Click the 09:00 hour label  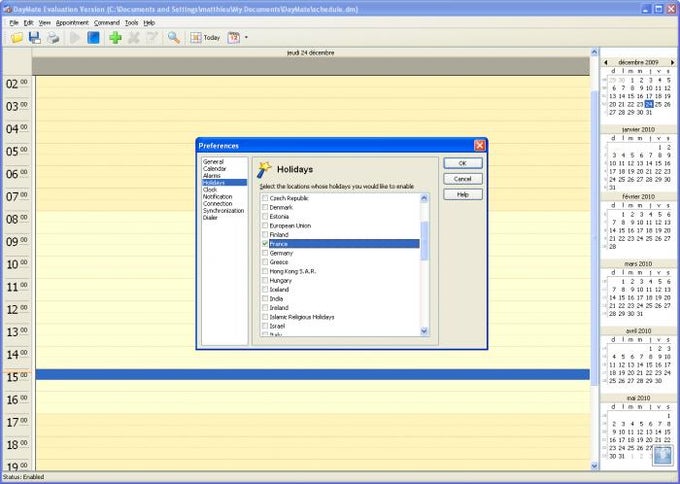coord(16,242)
